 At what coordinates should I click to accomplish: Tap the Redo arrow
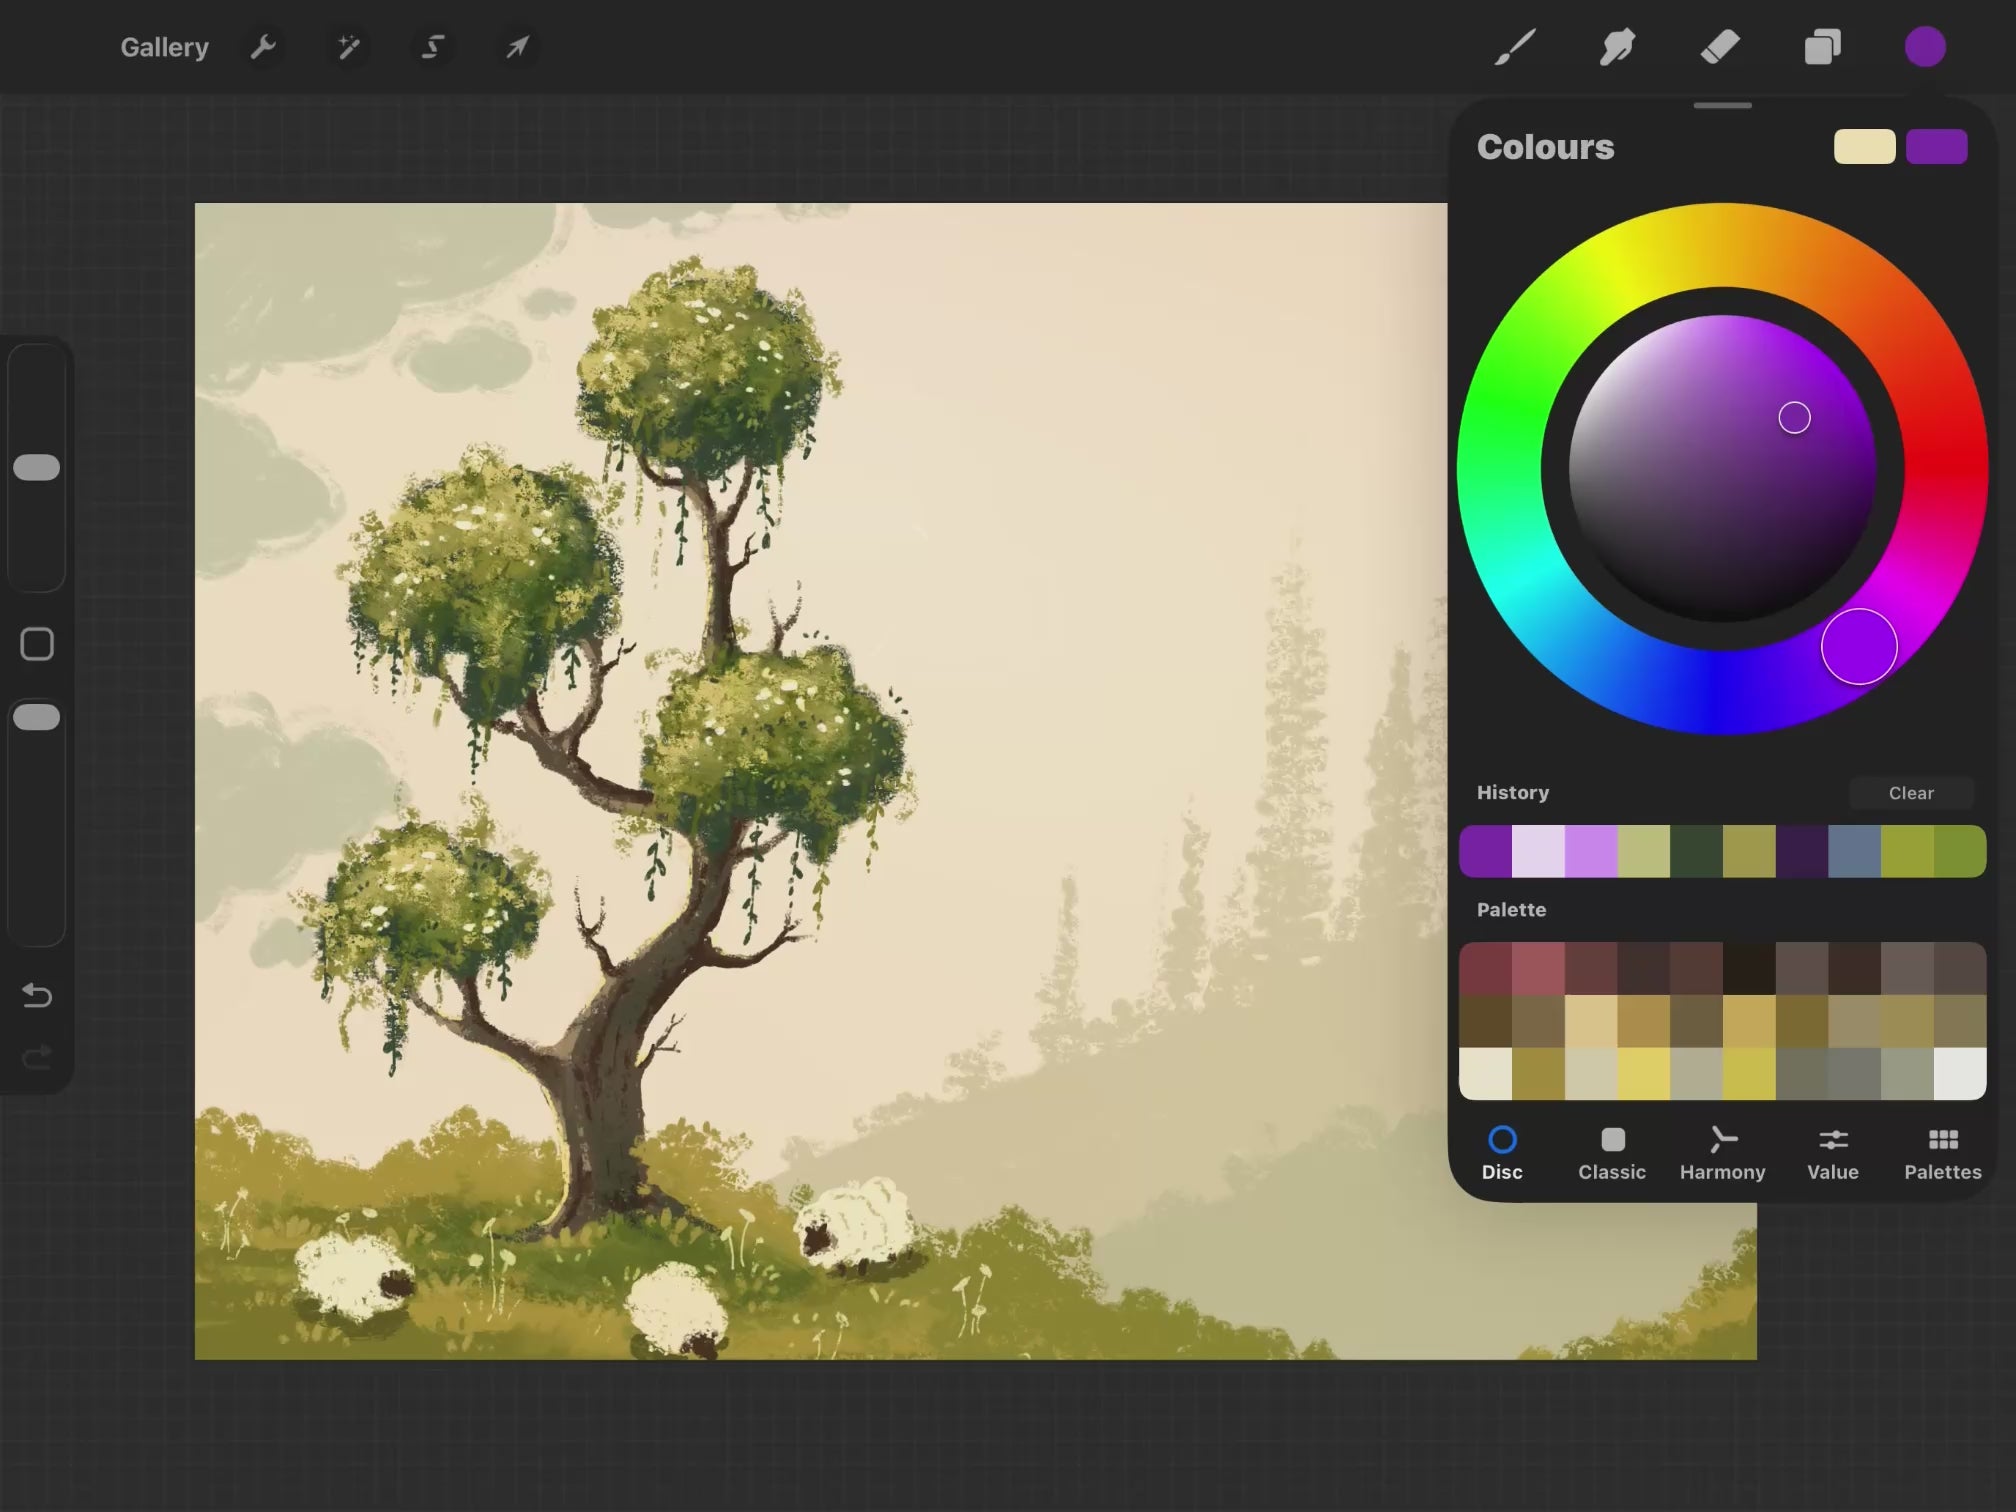click(37, 1057)
